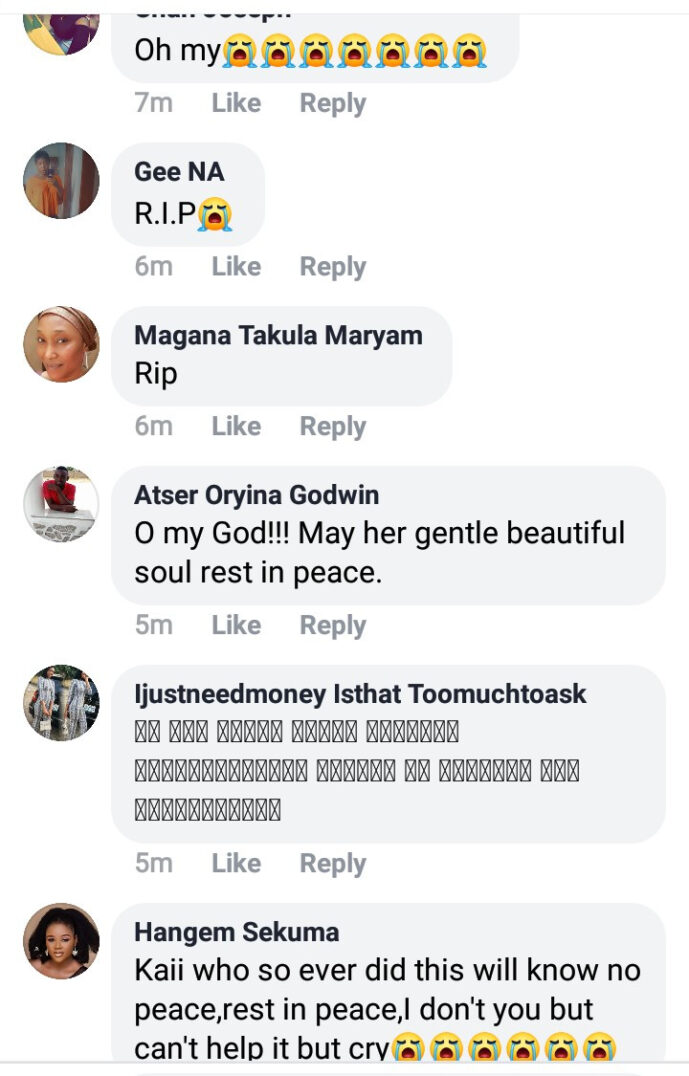Open Hangem Sekuma's name link
Screen dimensions: 689x1076
[237, 933]
